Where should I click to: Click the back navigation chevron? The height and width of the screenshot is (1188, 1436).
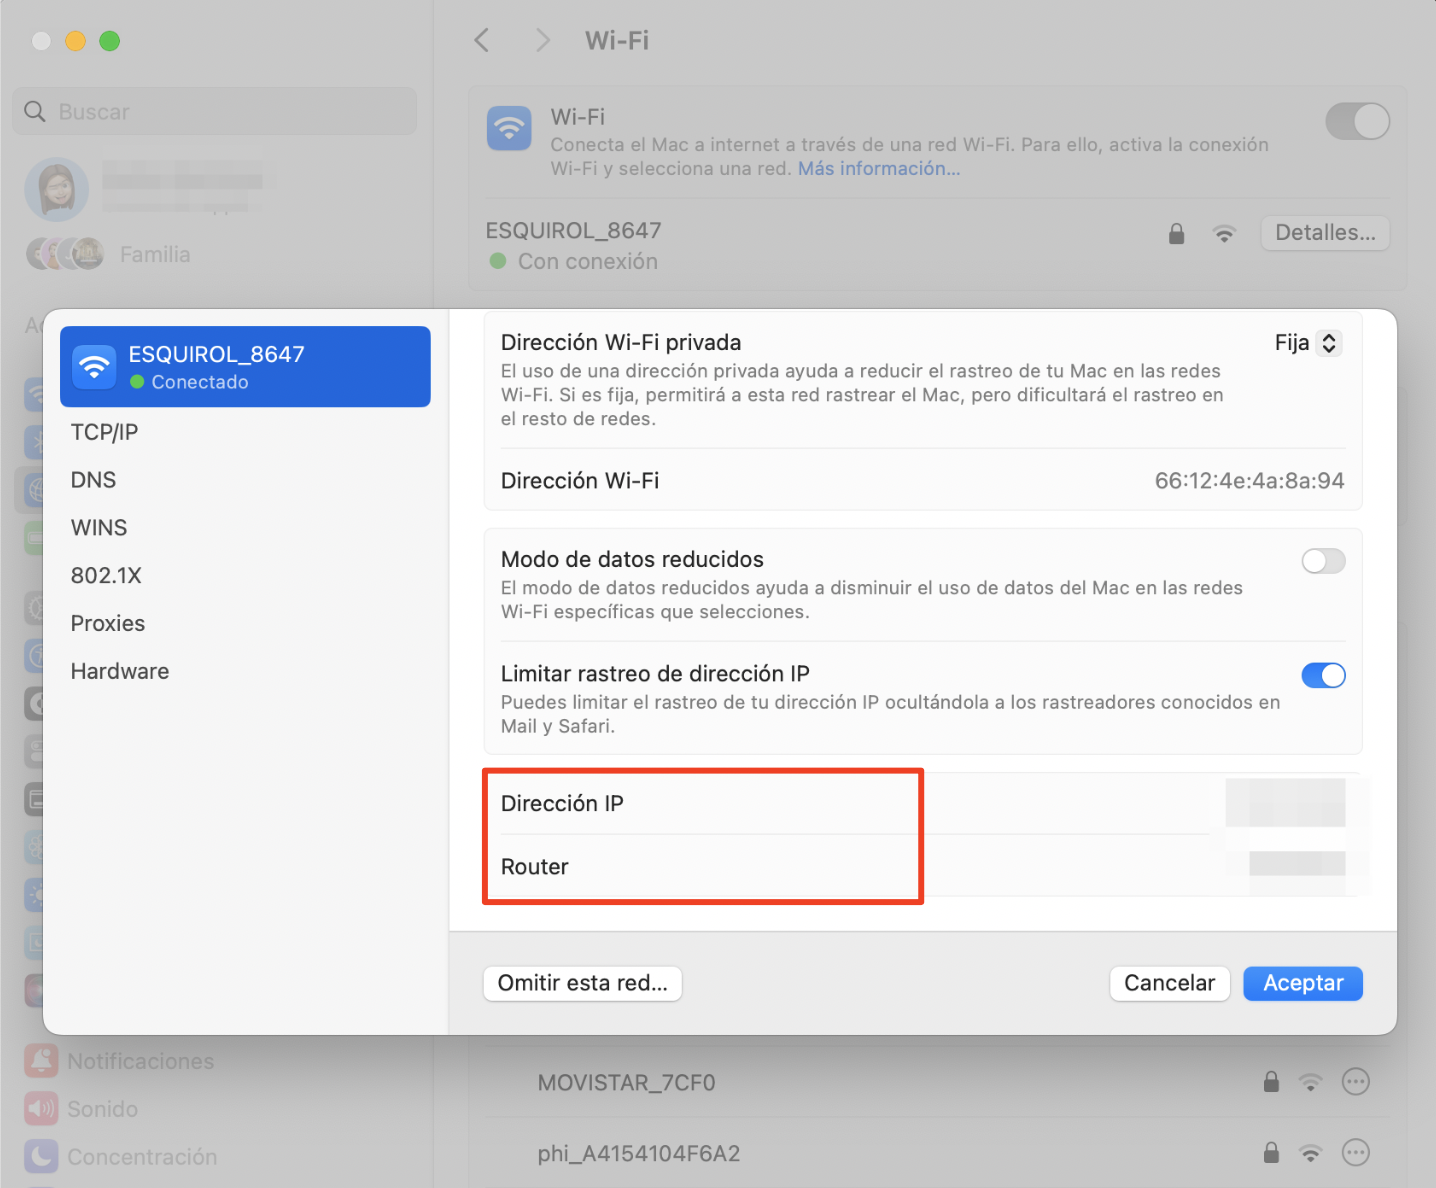(481, 40)
